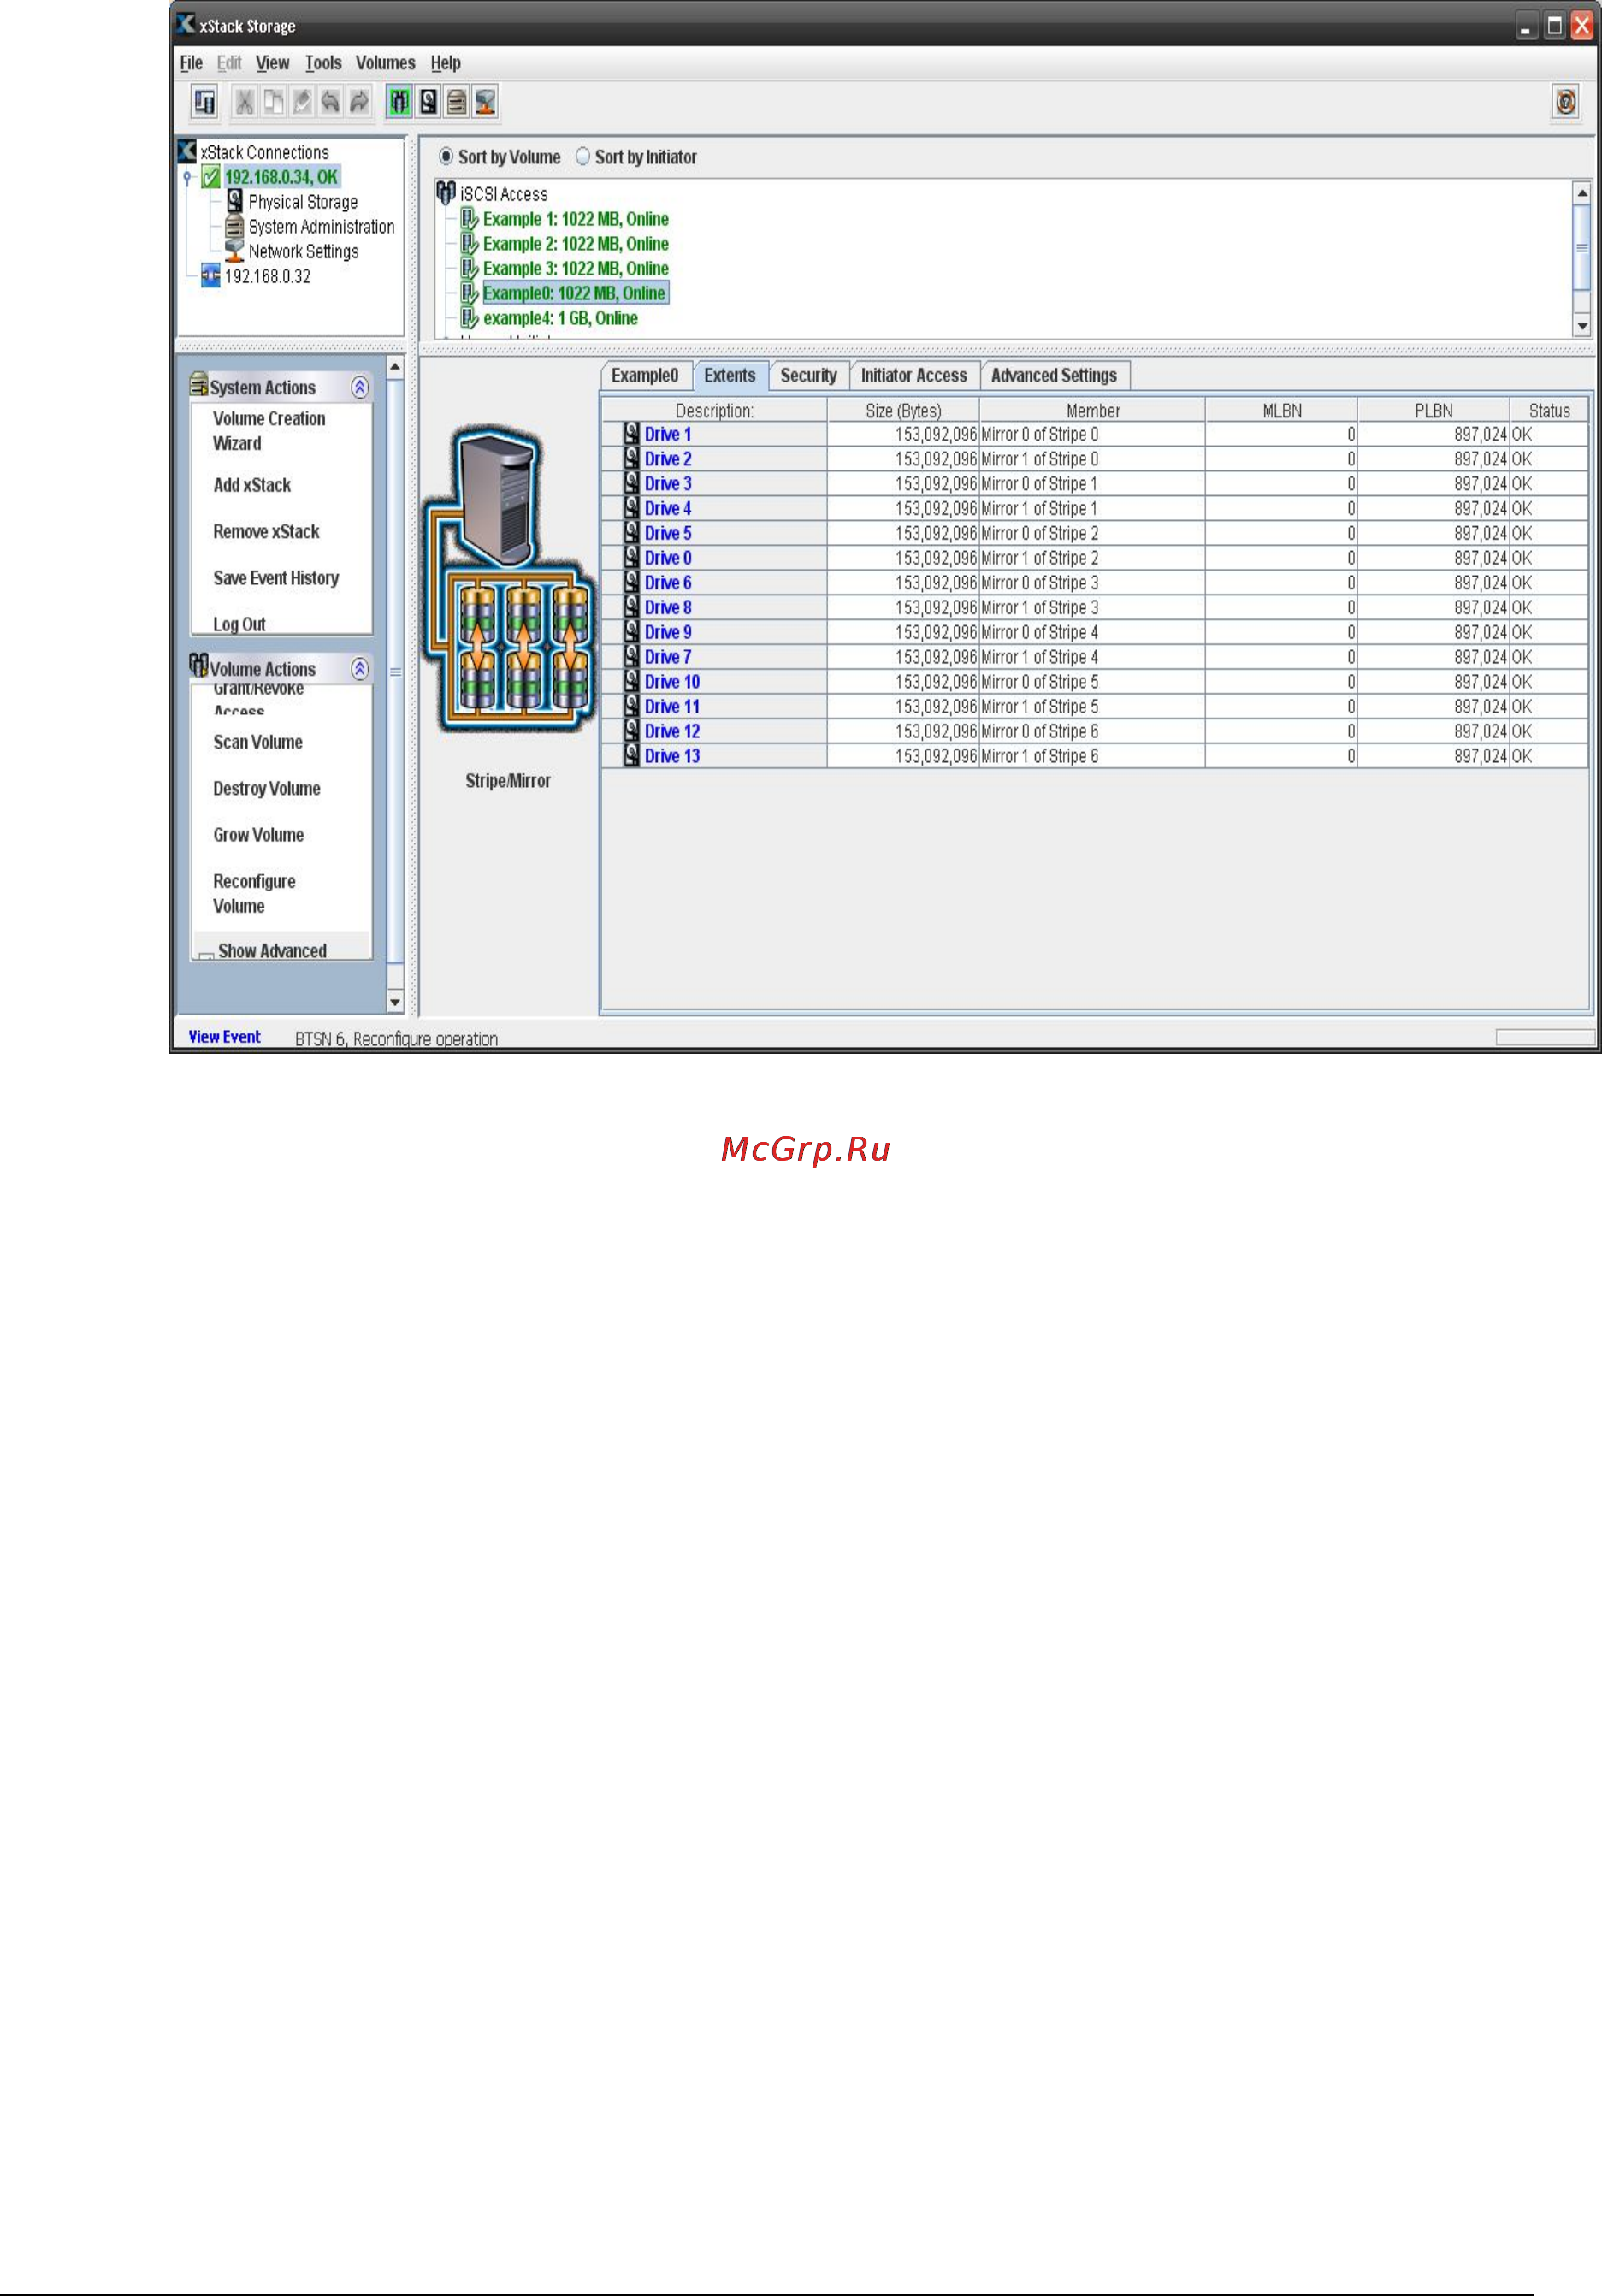
Task: Select 192.168.0.32 in connections tree
Action: 267,276
